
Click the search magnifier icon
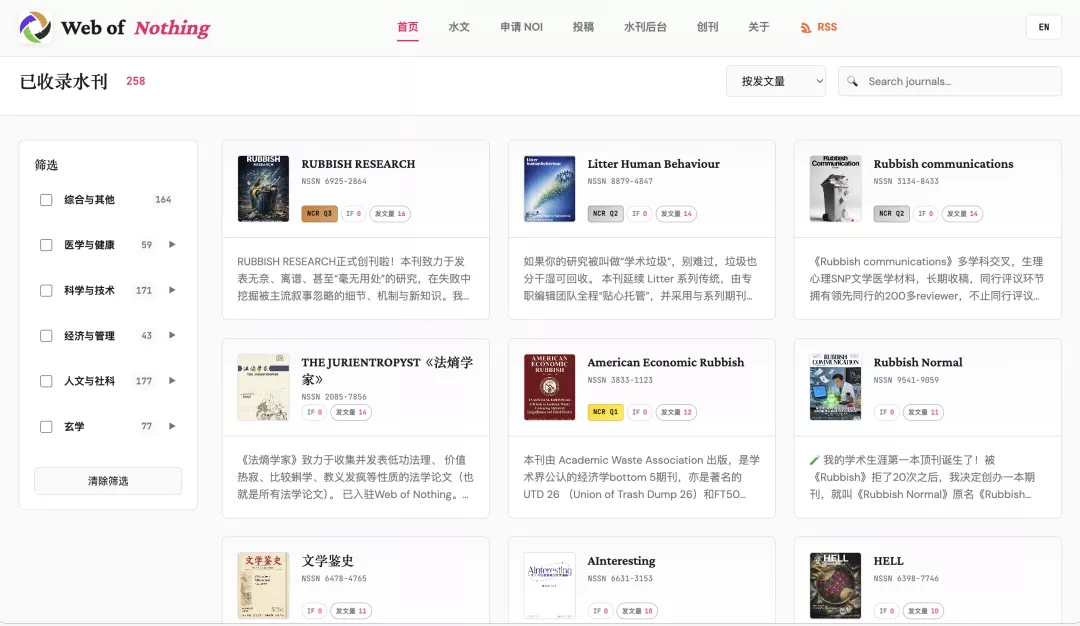click(854, 81)
